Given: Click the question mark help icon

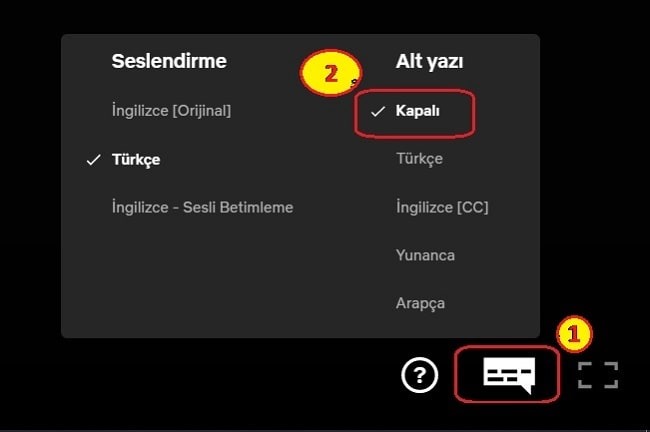Looking at the screenshot, I should click(420, 376).
